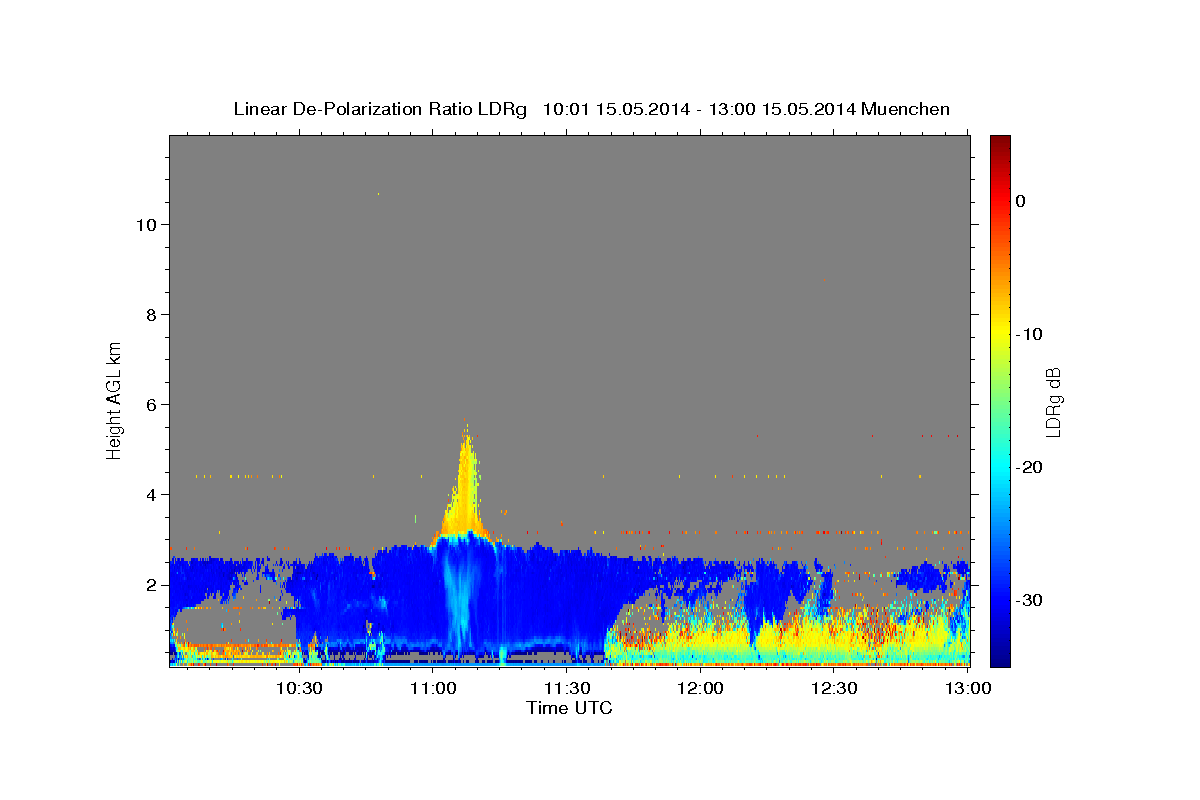Click the colorbar tick label 0
Screen dimensions: 1200x800
pyautogui.click(x=1021, y=201)
